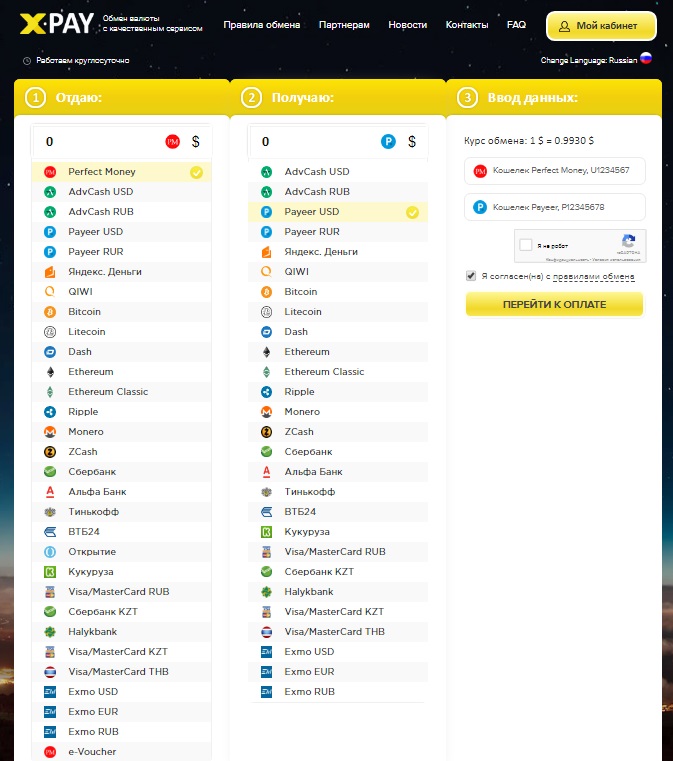Select Perfect Money in the Отдаю list
Viewport: 673px width, 761px height.
click(x=121, y=172)
